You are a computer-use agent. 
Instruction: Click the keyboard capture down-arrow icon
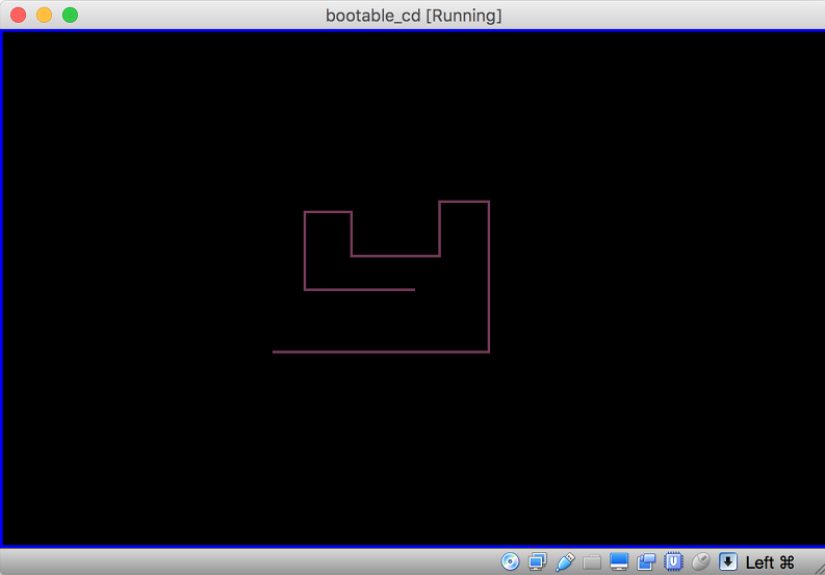pos(728,562)
